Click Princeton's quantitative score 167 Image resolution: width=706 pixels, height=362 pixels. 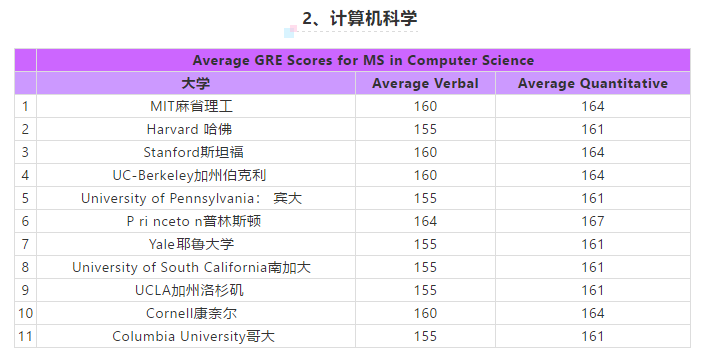[x=593, y=221]
